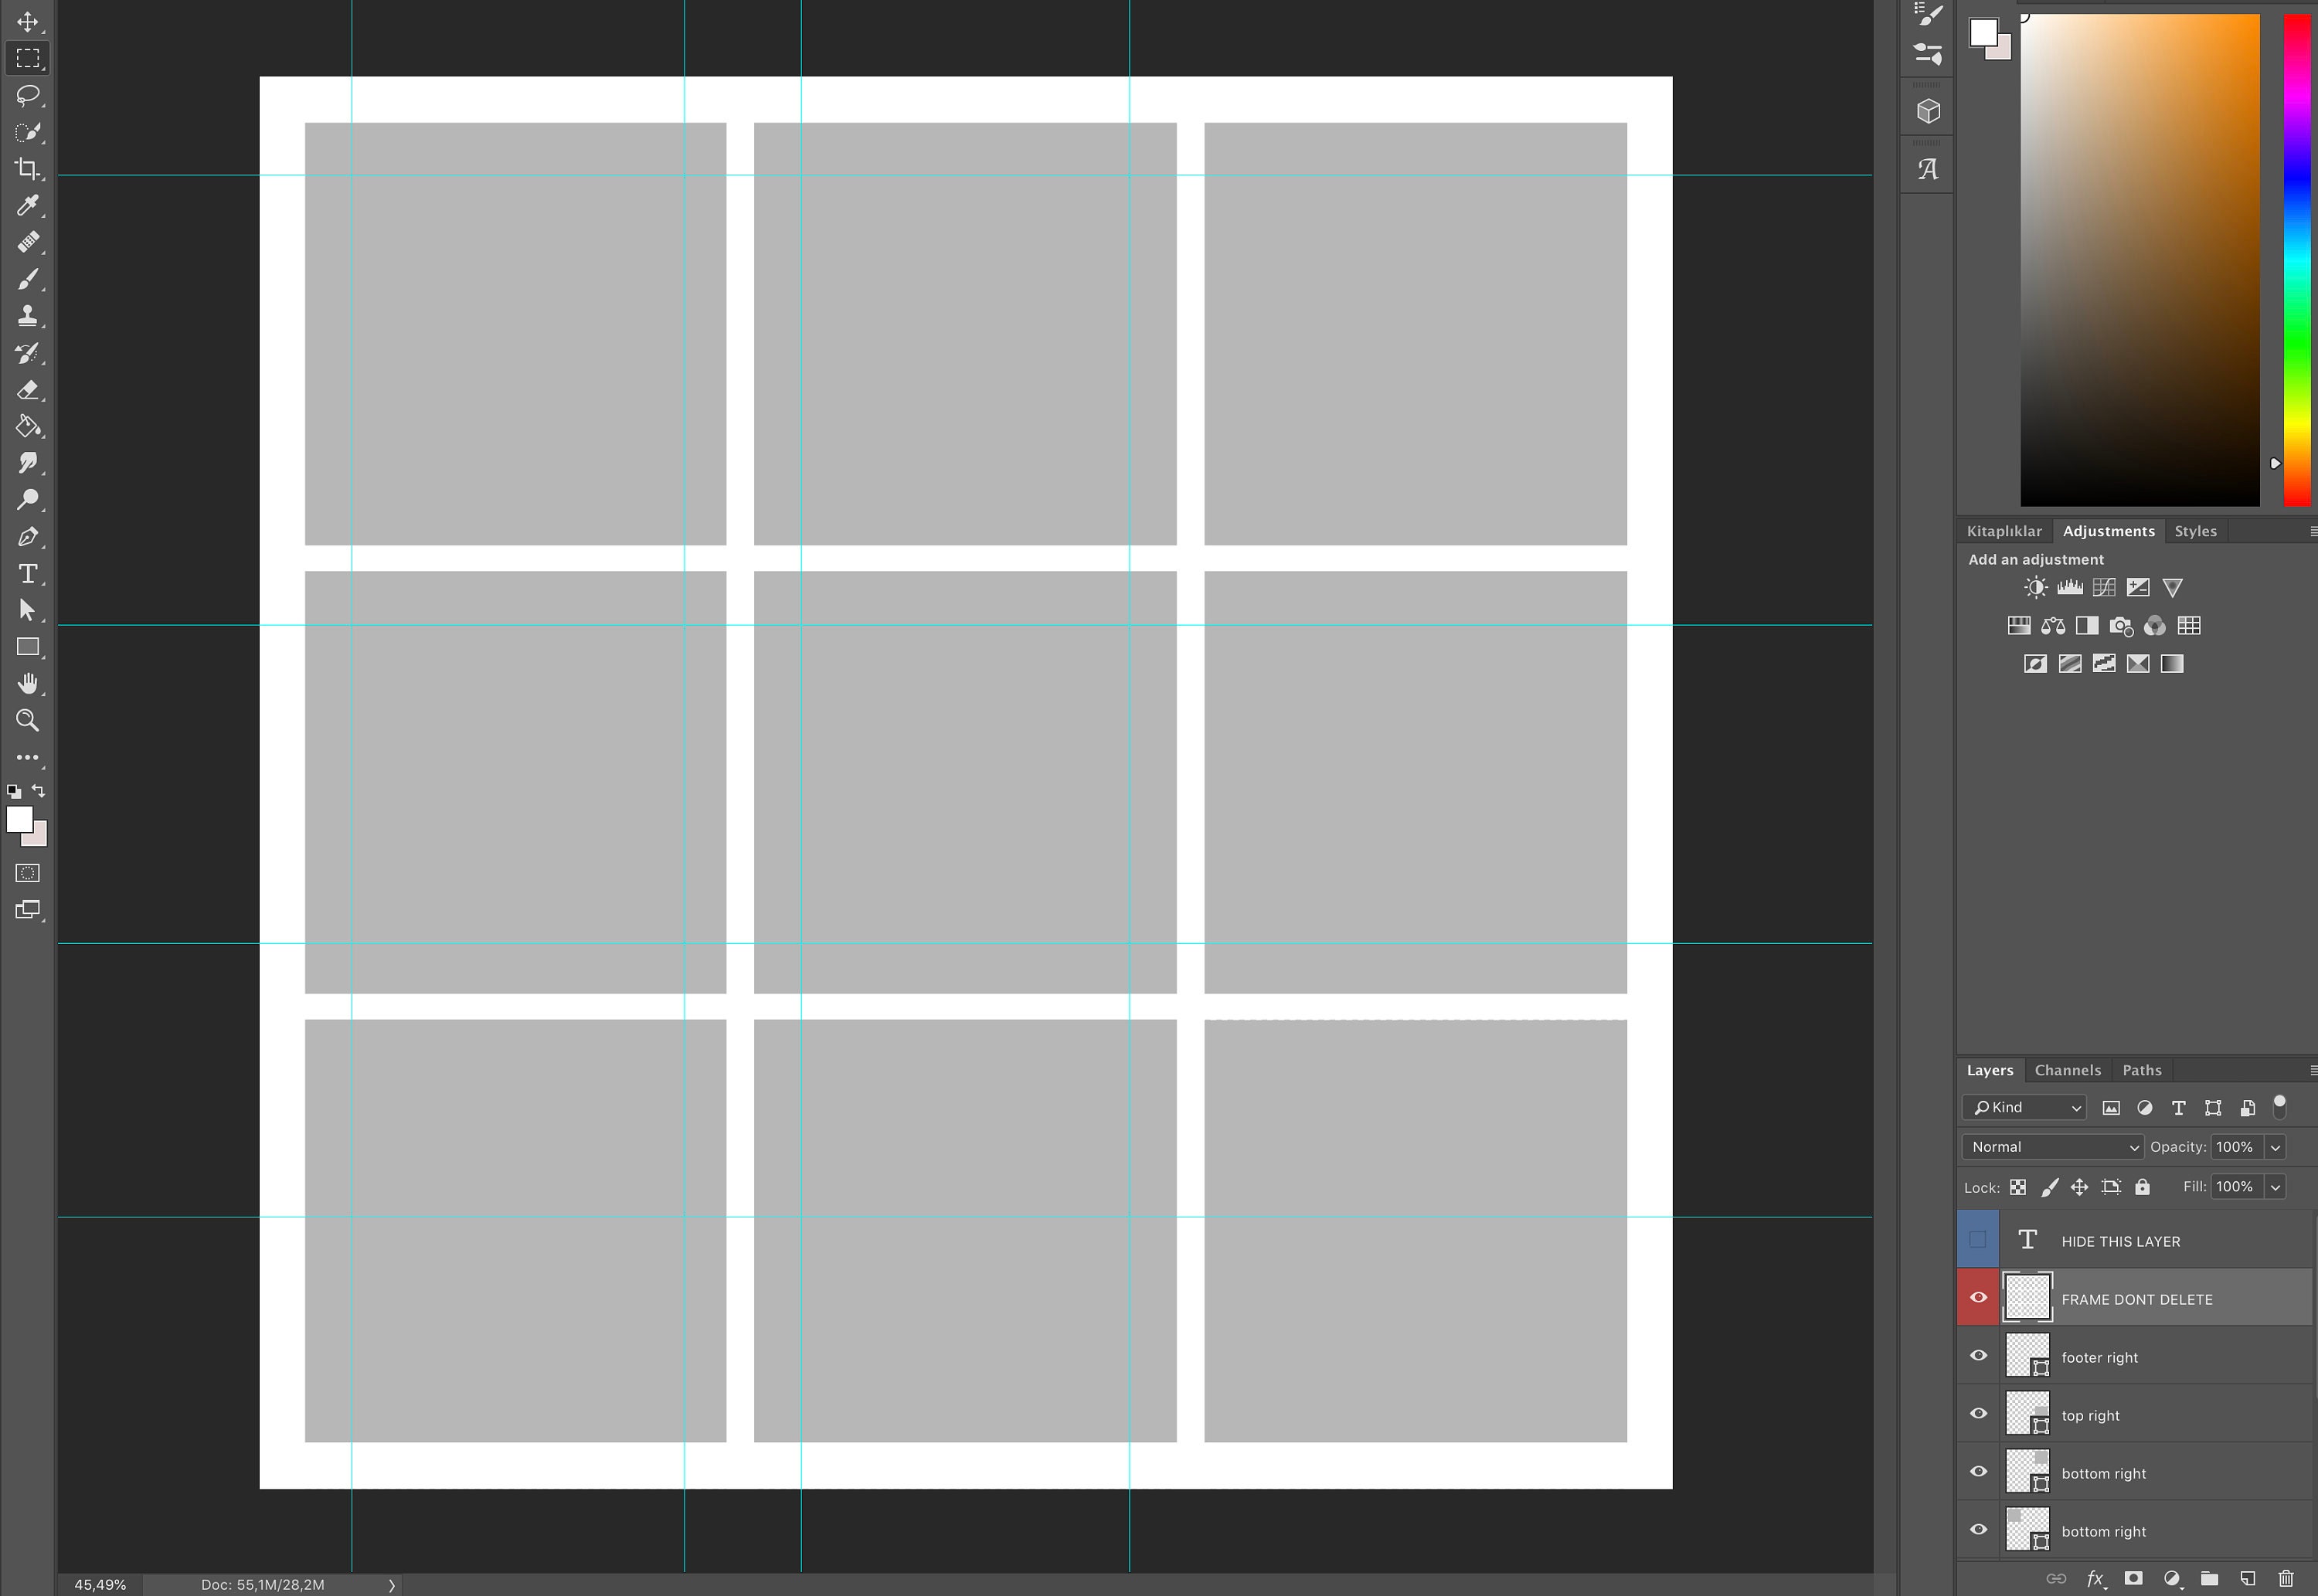Swap foreground and background colors
The width and height of the screenshot is (2318, 1596).
tap(38, 790)
